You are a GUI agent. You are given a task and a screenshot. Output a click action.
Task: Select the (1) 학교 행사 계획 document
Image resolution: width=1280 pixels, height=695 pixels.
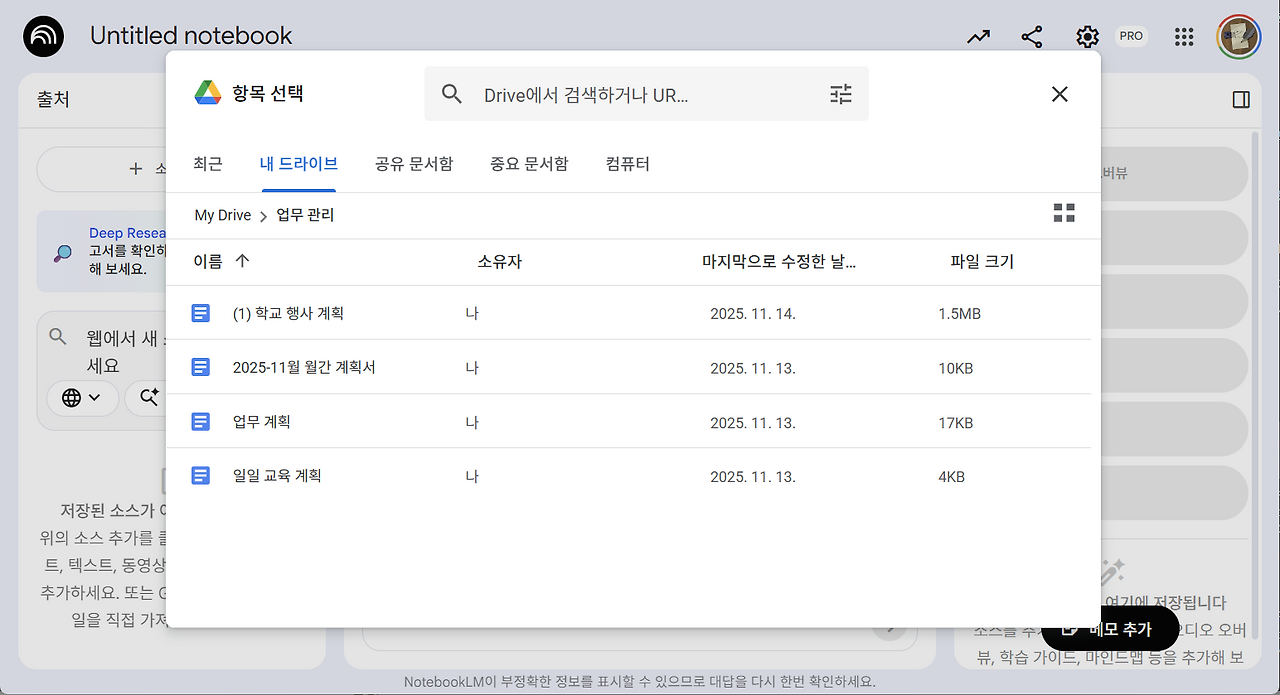coord(628,313)
